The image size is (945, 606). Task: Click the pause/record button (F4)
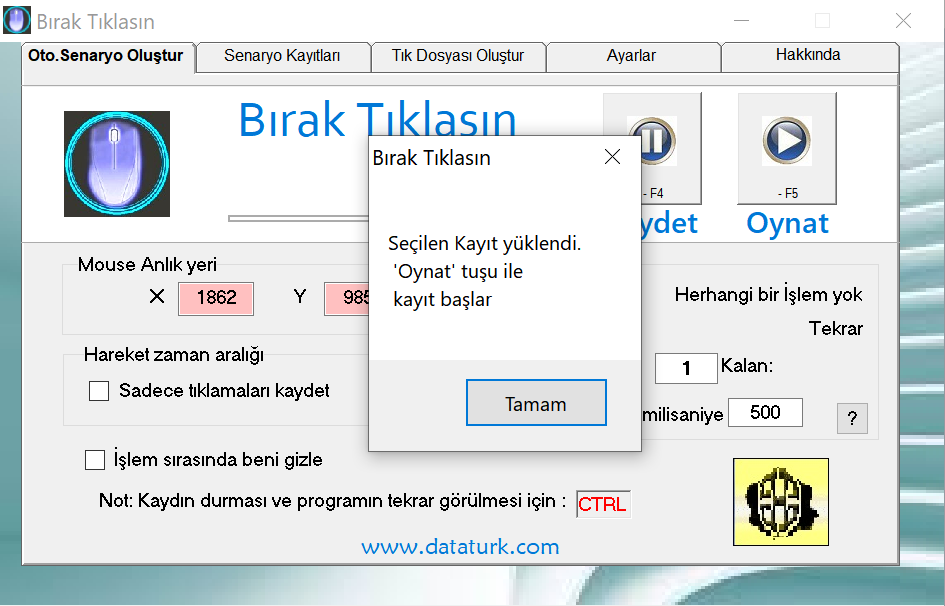[x=671, y=149]
